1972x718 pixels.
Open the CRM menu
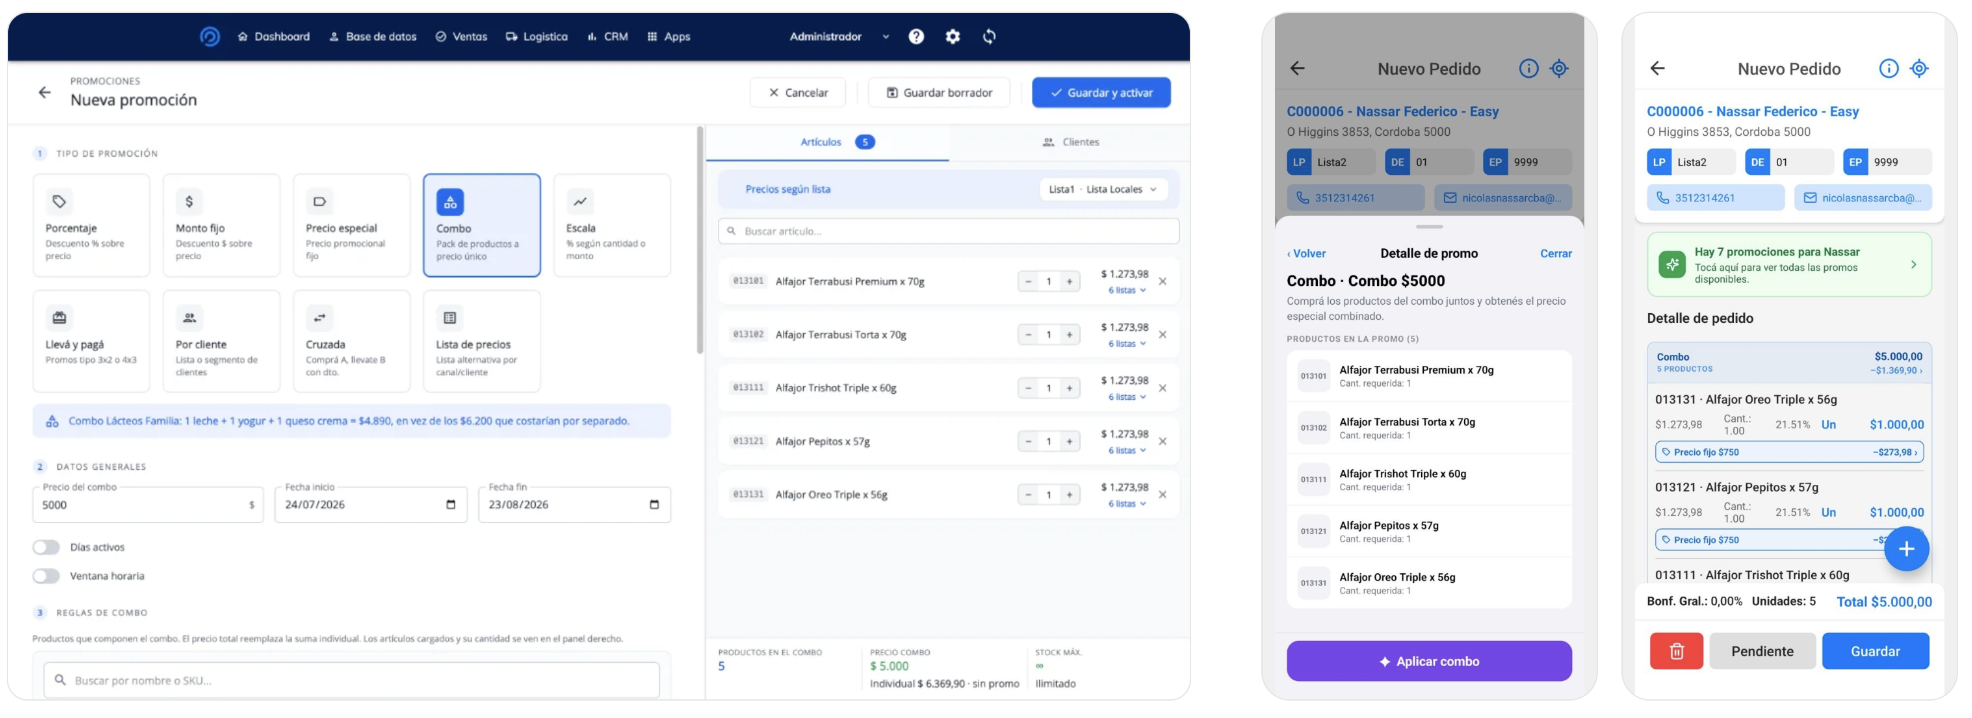coord(608,37)
